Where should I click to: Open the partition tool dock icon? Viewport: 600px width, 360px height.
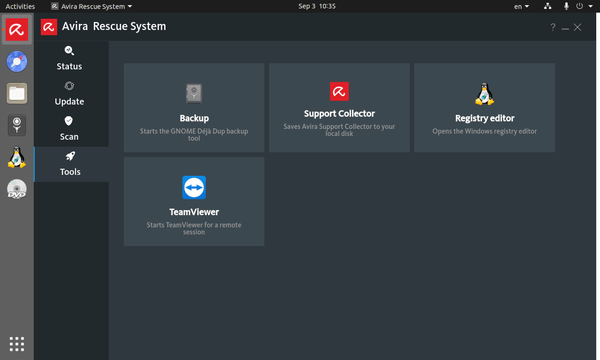[x=17, y=125]
